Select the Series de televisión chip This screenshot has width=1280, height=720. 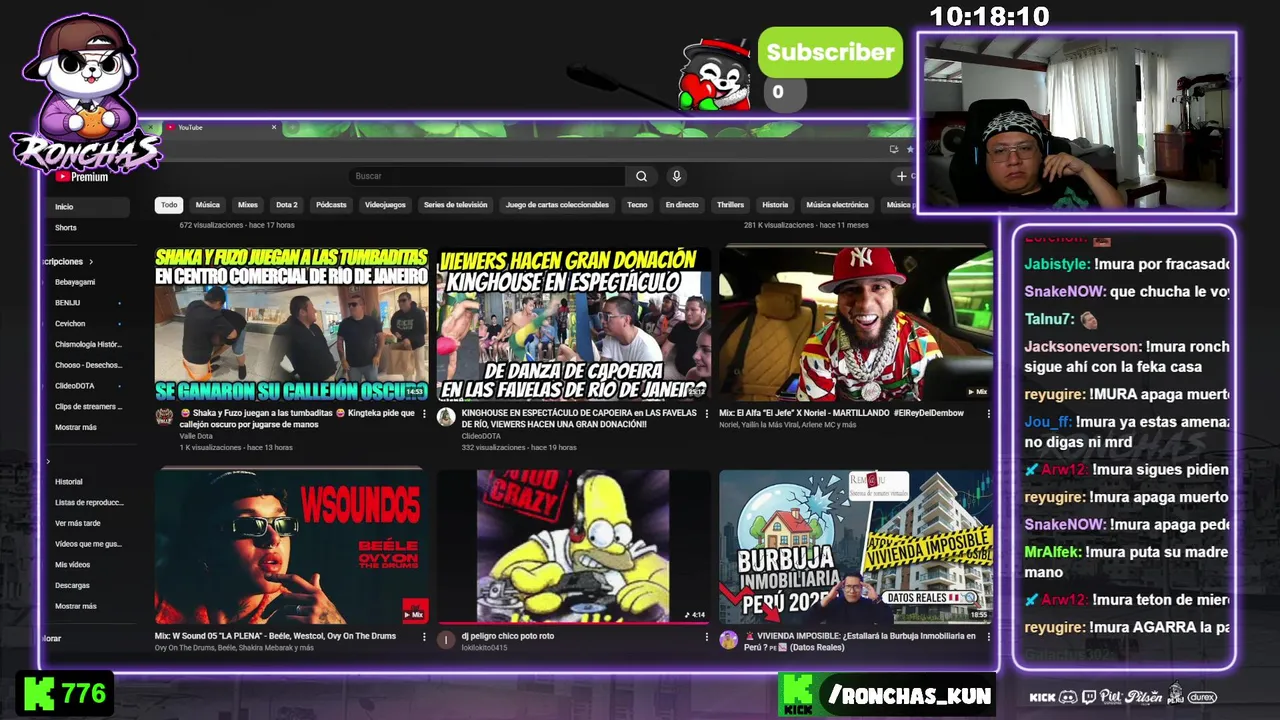click(x=455, y=205)
